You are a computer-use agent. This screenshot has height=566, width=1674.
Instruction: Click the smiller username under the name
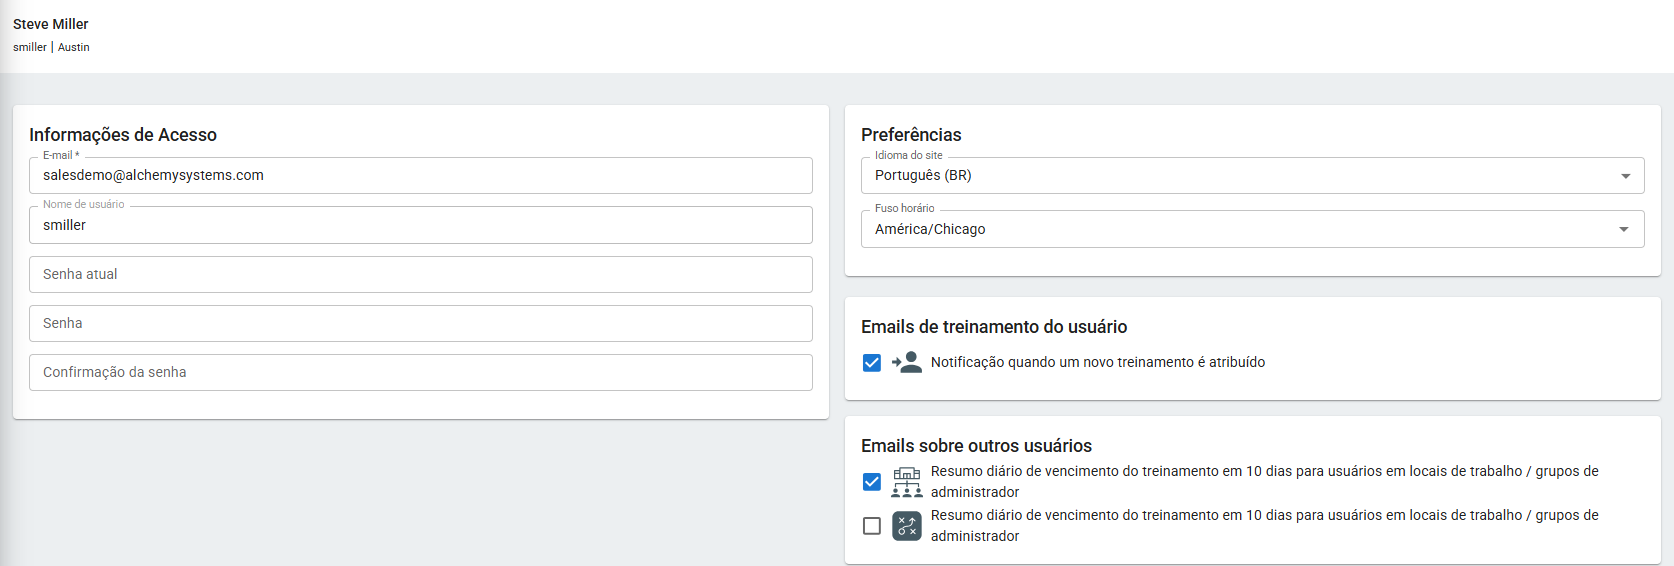pyautogui.click(x=30, y=47)
